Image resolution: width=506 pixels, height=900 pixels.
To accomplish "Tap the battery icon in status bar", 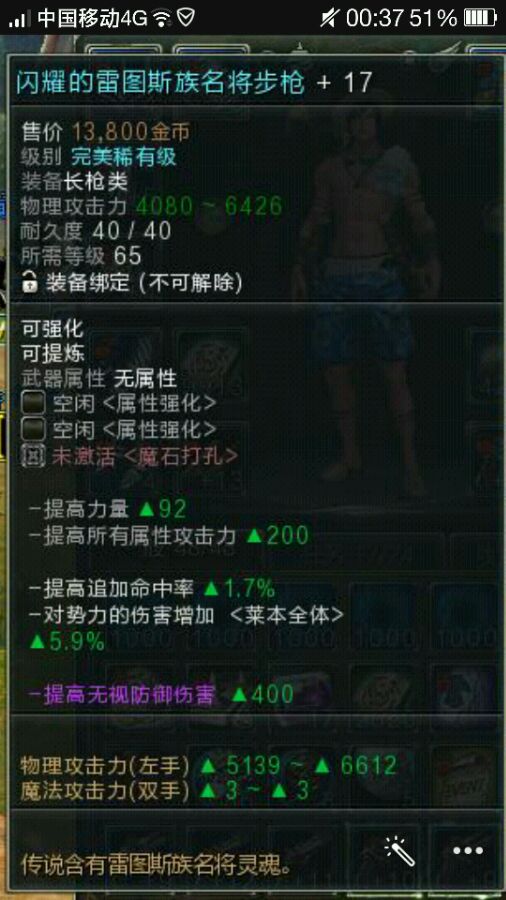I will tap(479, 18).
